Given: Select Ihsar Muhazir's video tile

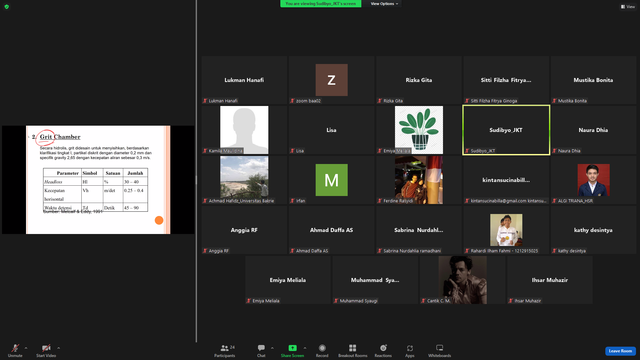Looking at the screenshot, I should [550, 280].
